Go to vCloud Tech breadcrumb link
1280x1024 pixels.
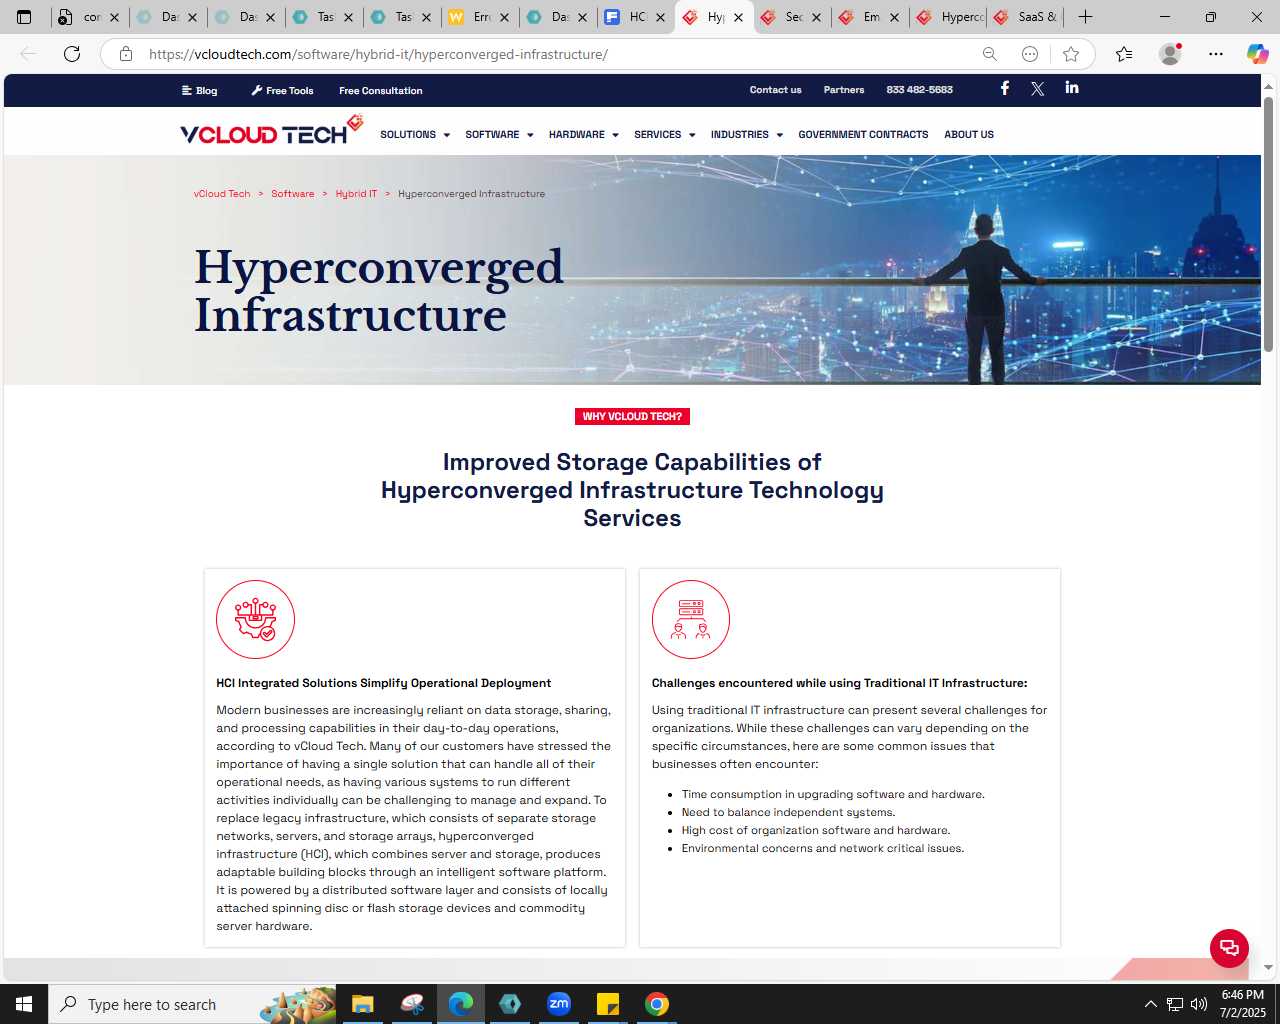point(222,194)
